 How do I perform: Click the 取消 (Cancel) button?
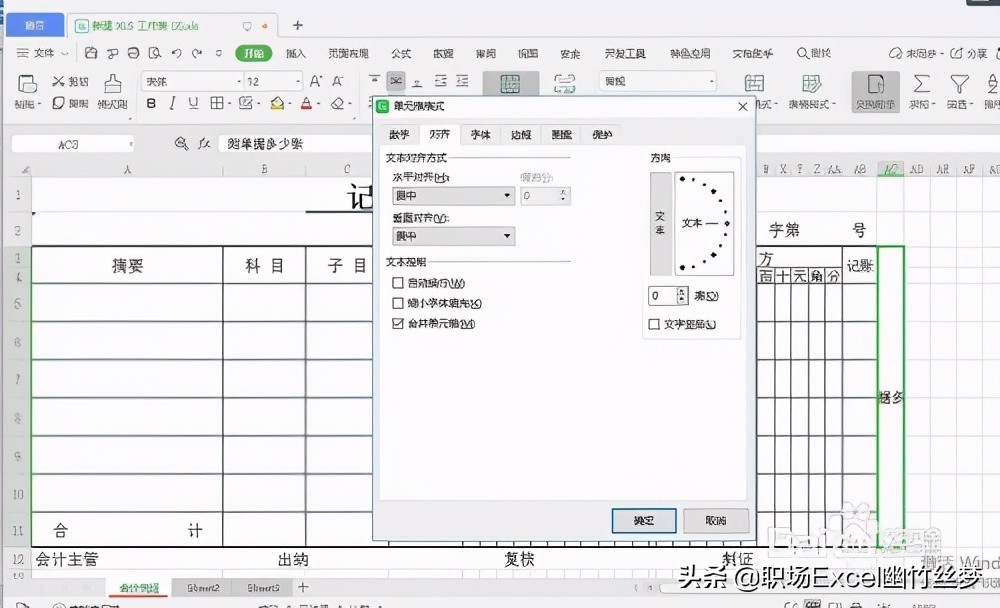tap(716, 521)
